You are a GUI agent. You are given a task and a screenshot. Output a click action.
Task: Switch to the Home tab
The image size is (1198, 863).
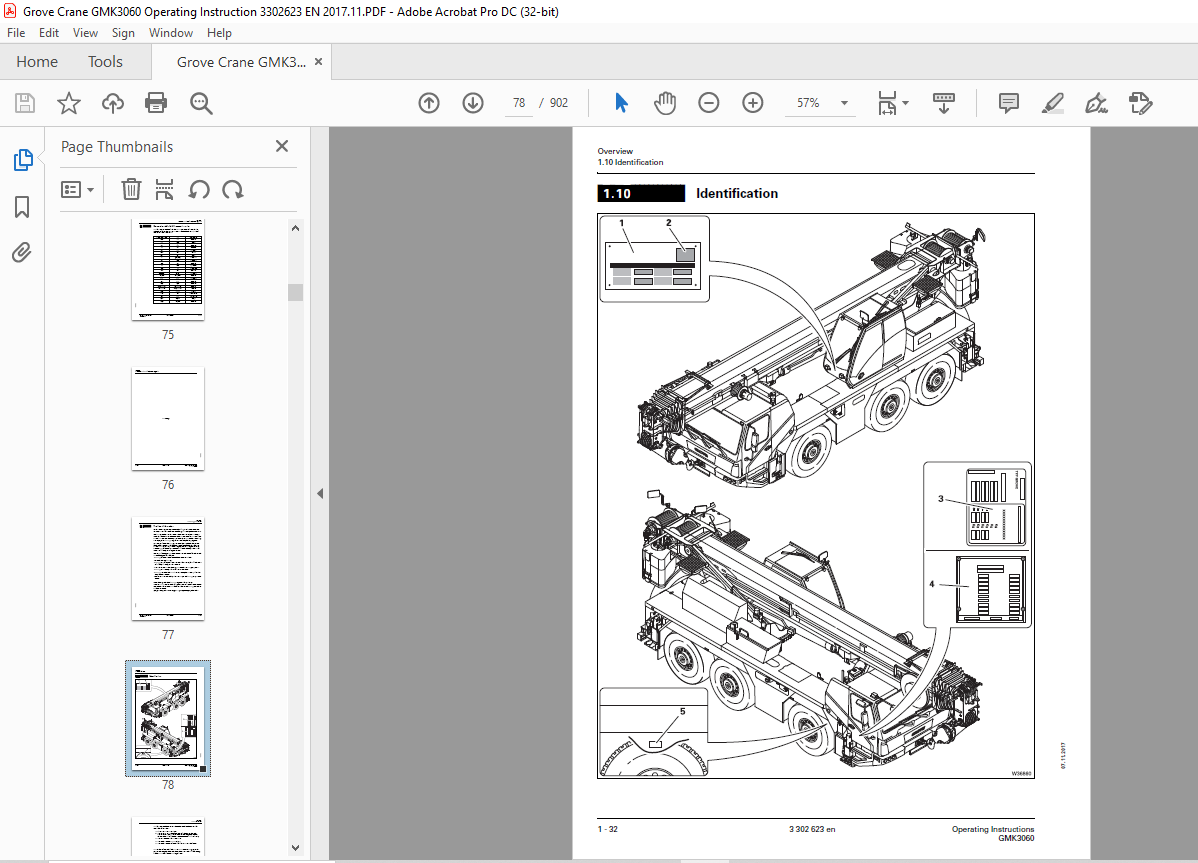(x=37, y=62)
